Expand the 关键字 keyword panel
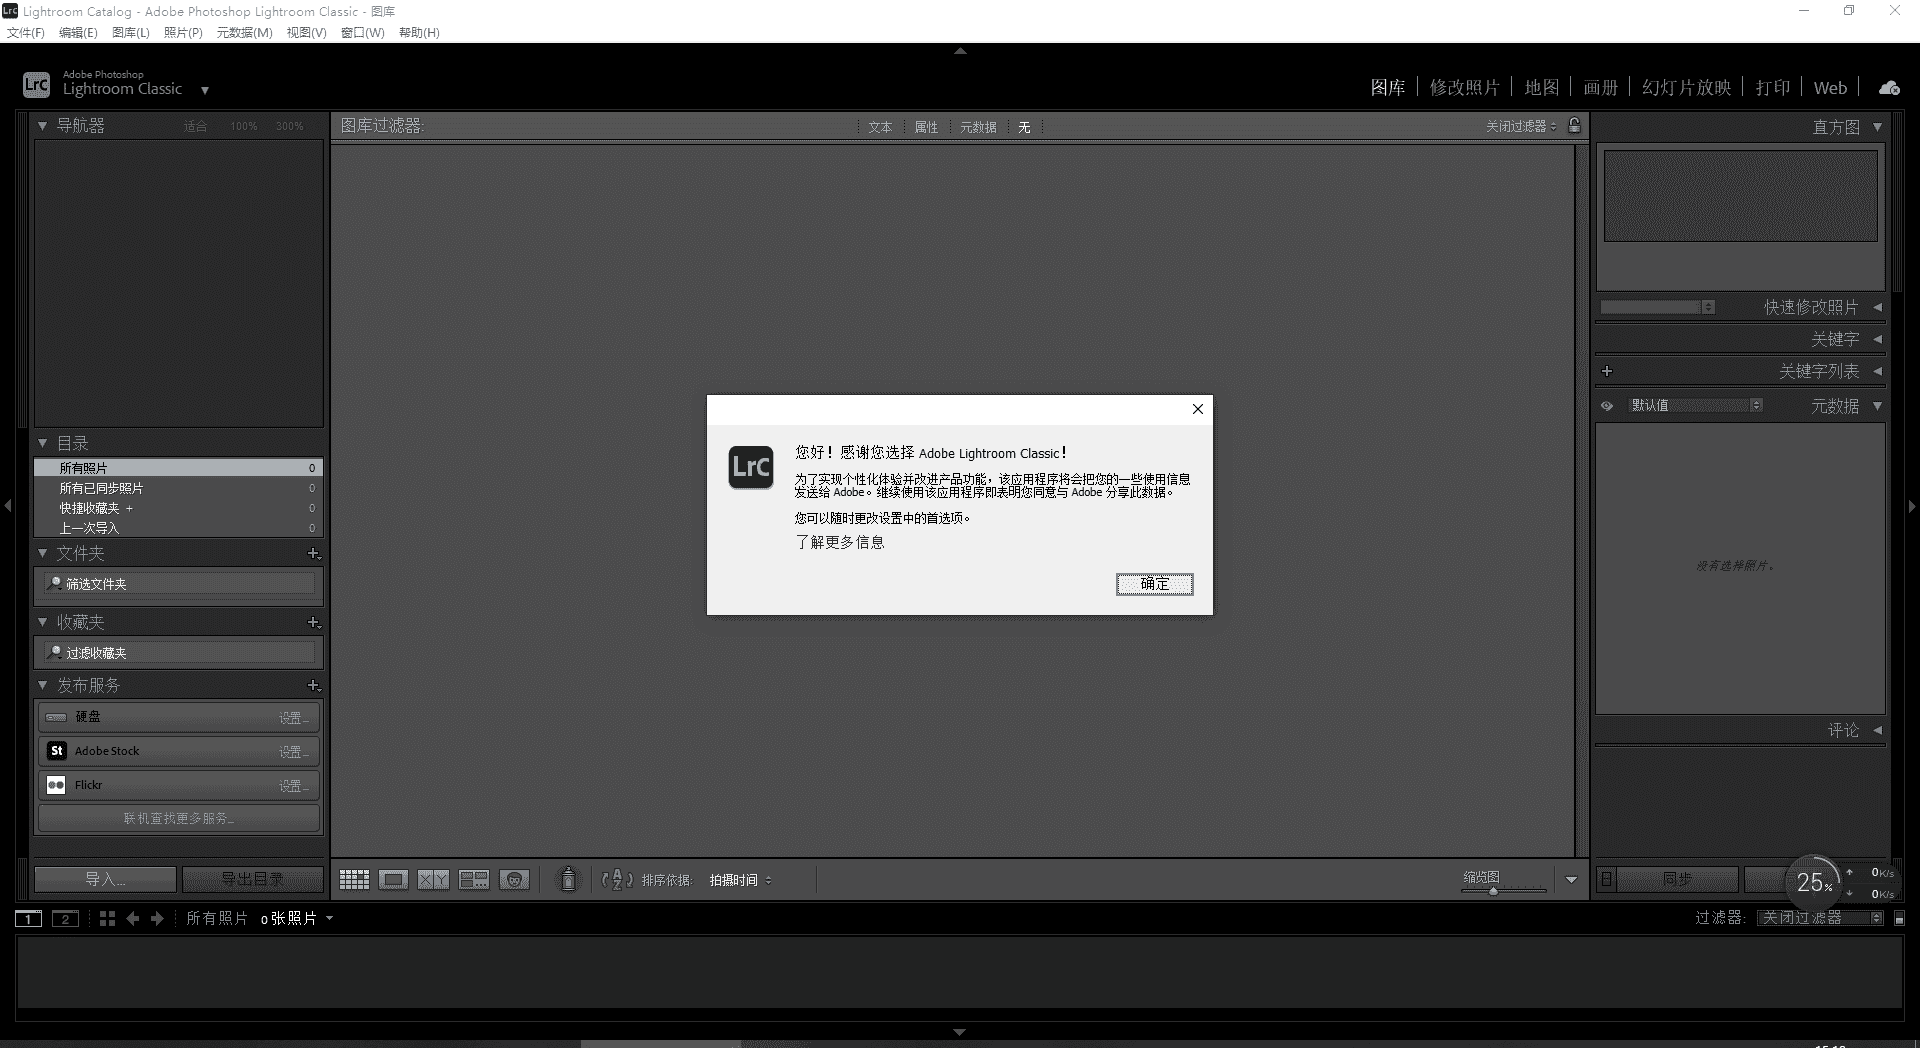Image resolution: width=1920 pixels, height=1048 pixels. (1877, 339)
